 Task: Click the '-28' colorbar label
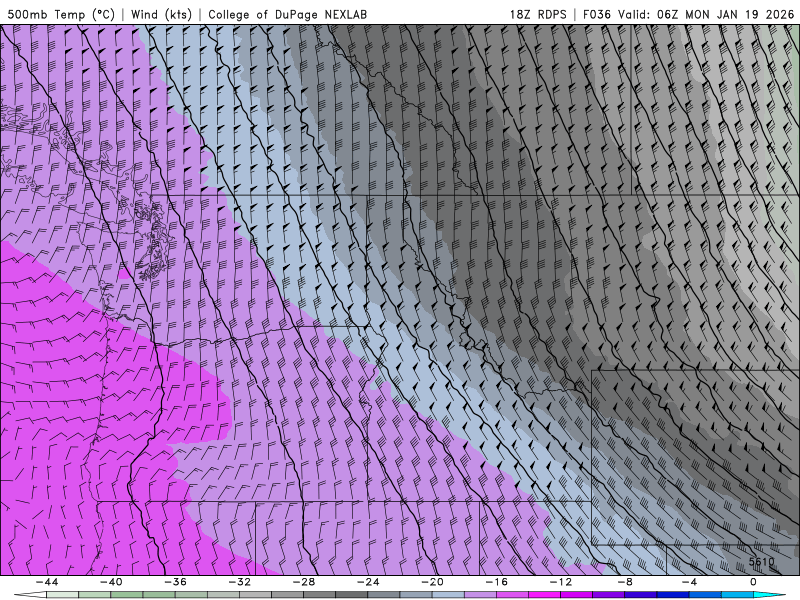tap(304, 582)
